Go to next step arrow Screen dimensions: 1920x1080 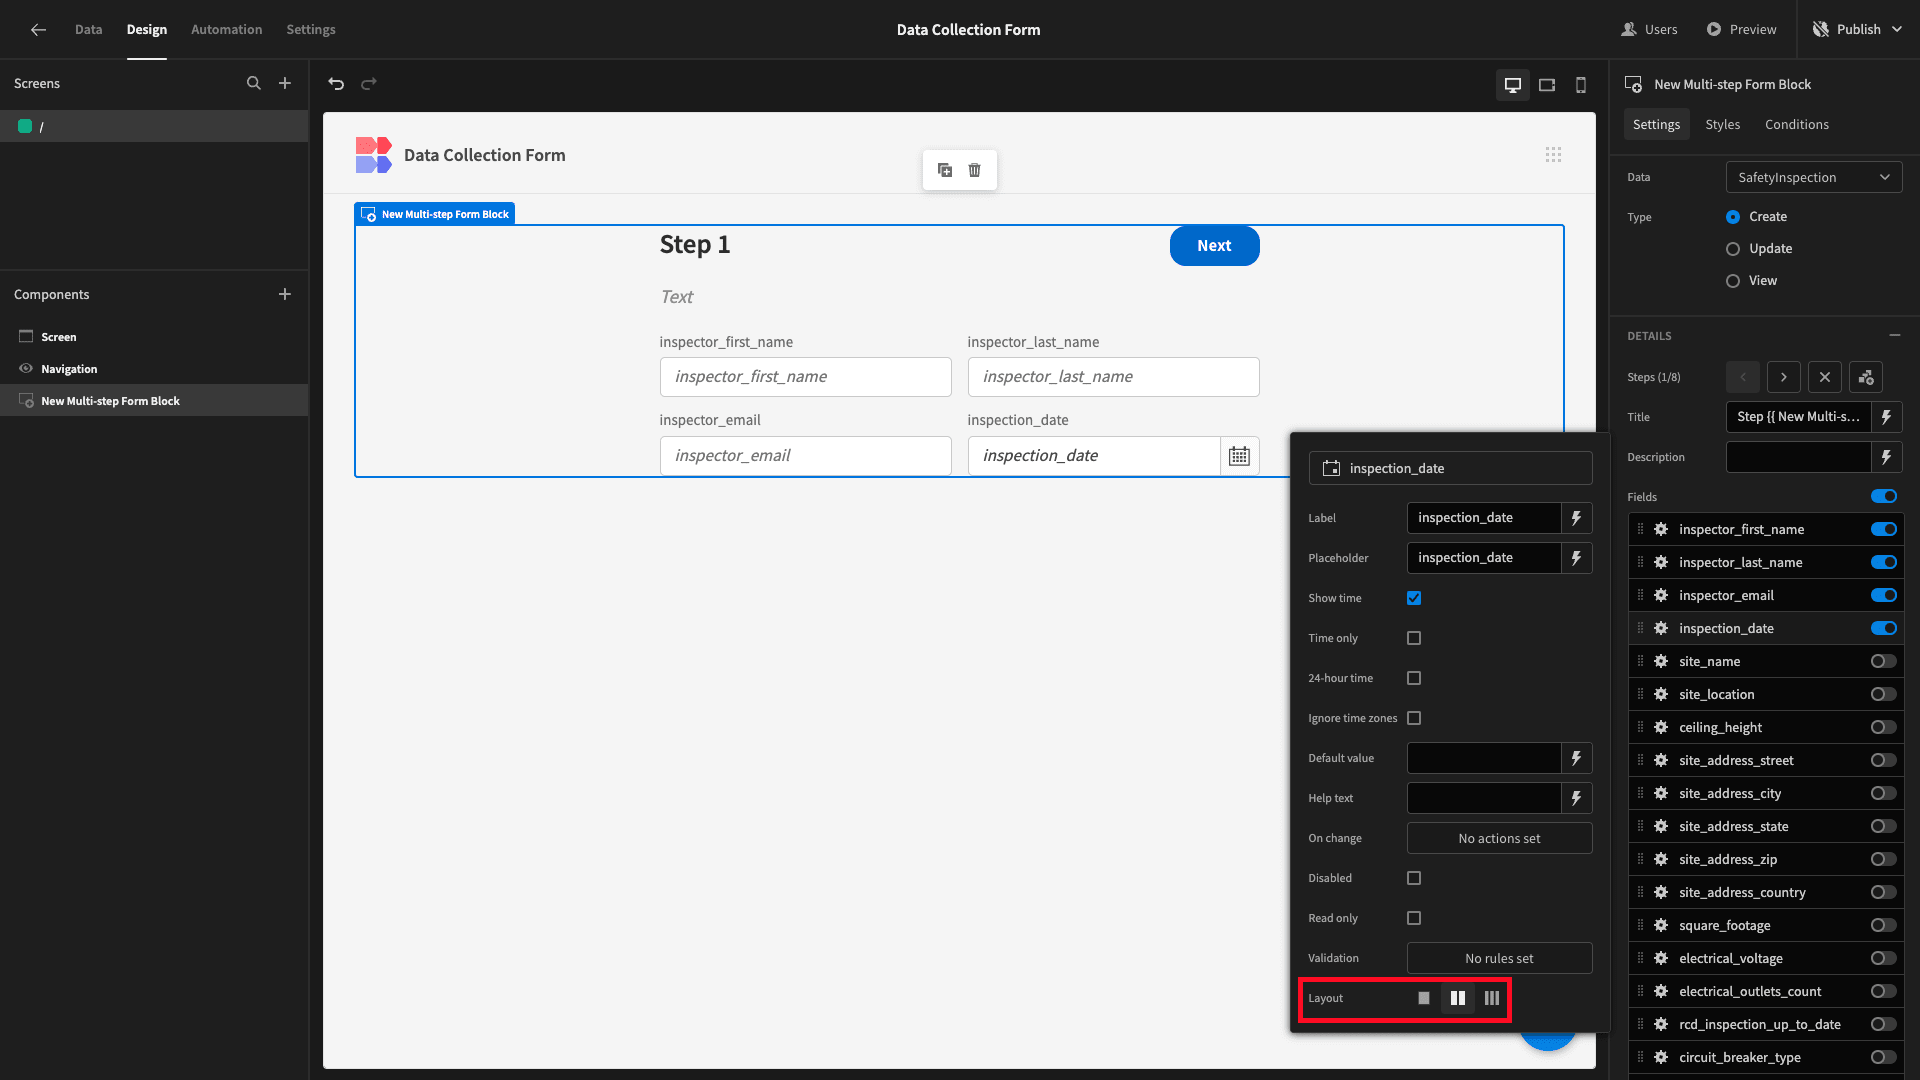pyautogui.click(x=1784, y=377)
